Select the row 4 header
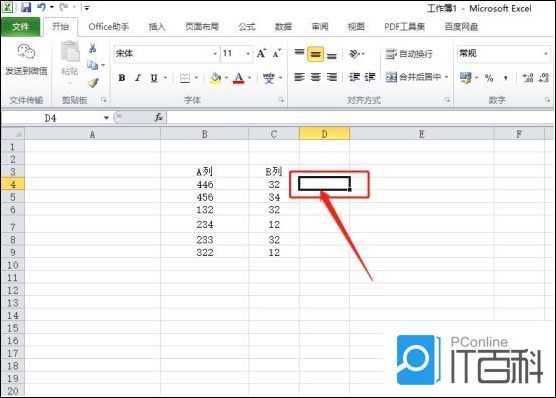Image resolution: width=556 pixels, height=398 pixels. [13, 184]
